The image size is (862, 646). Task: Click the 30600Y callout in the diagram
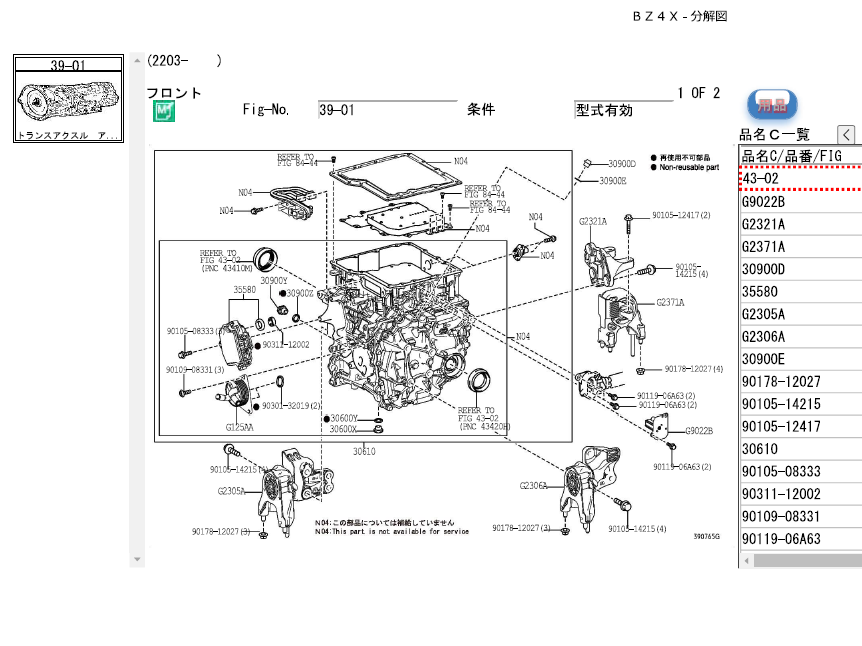[x=344, y=418]
